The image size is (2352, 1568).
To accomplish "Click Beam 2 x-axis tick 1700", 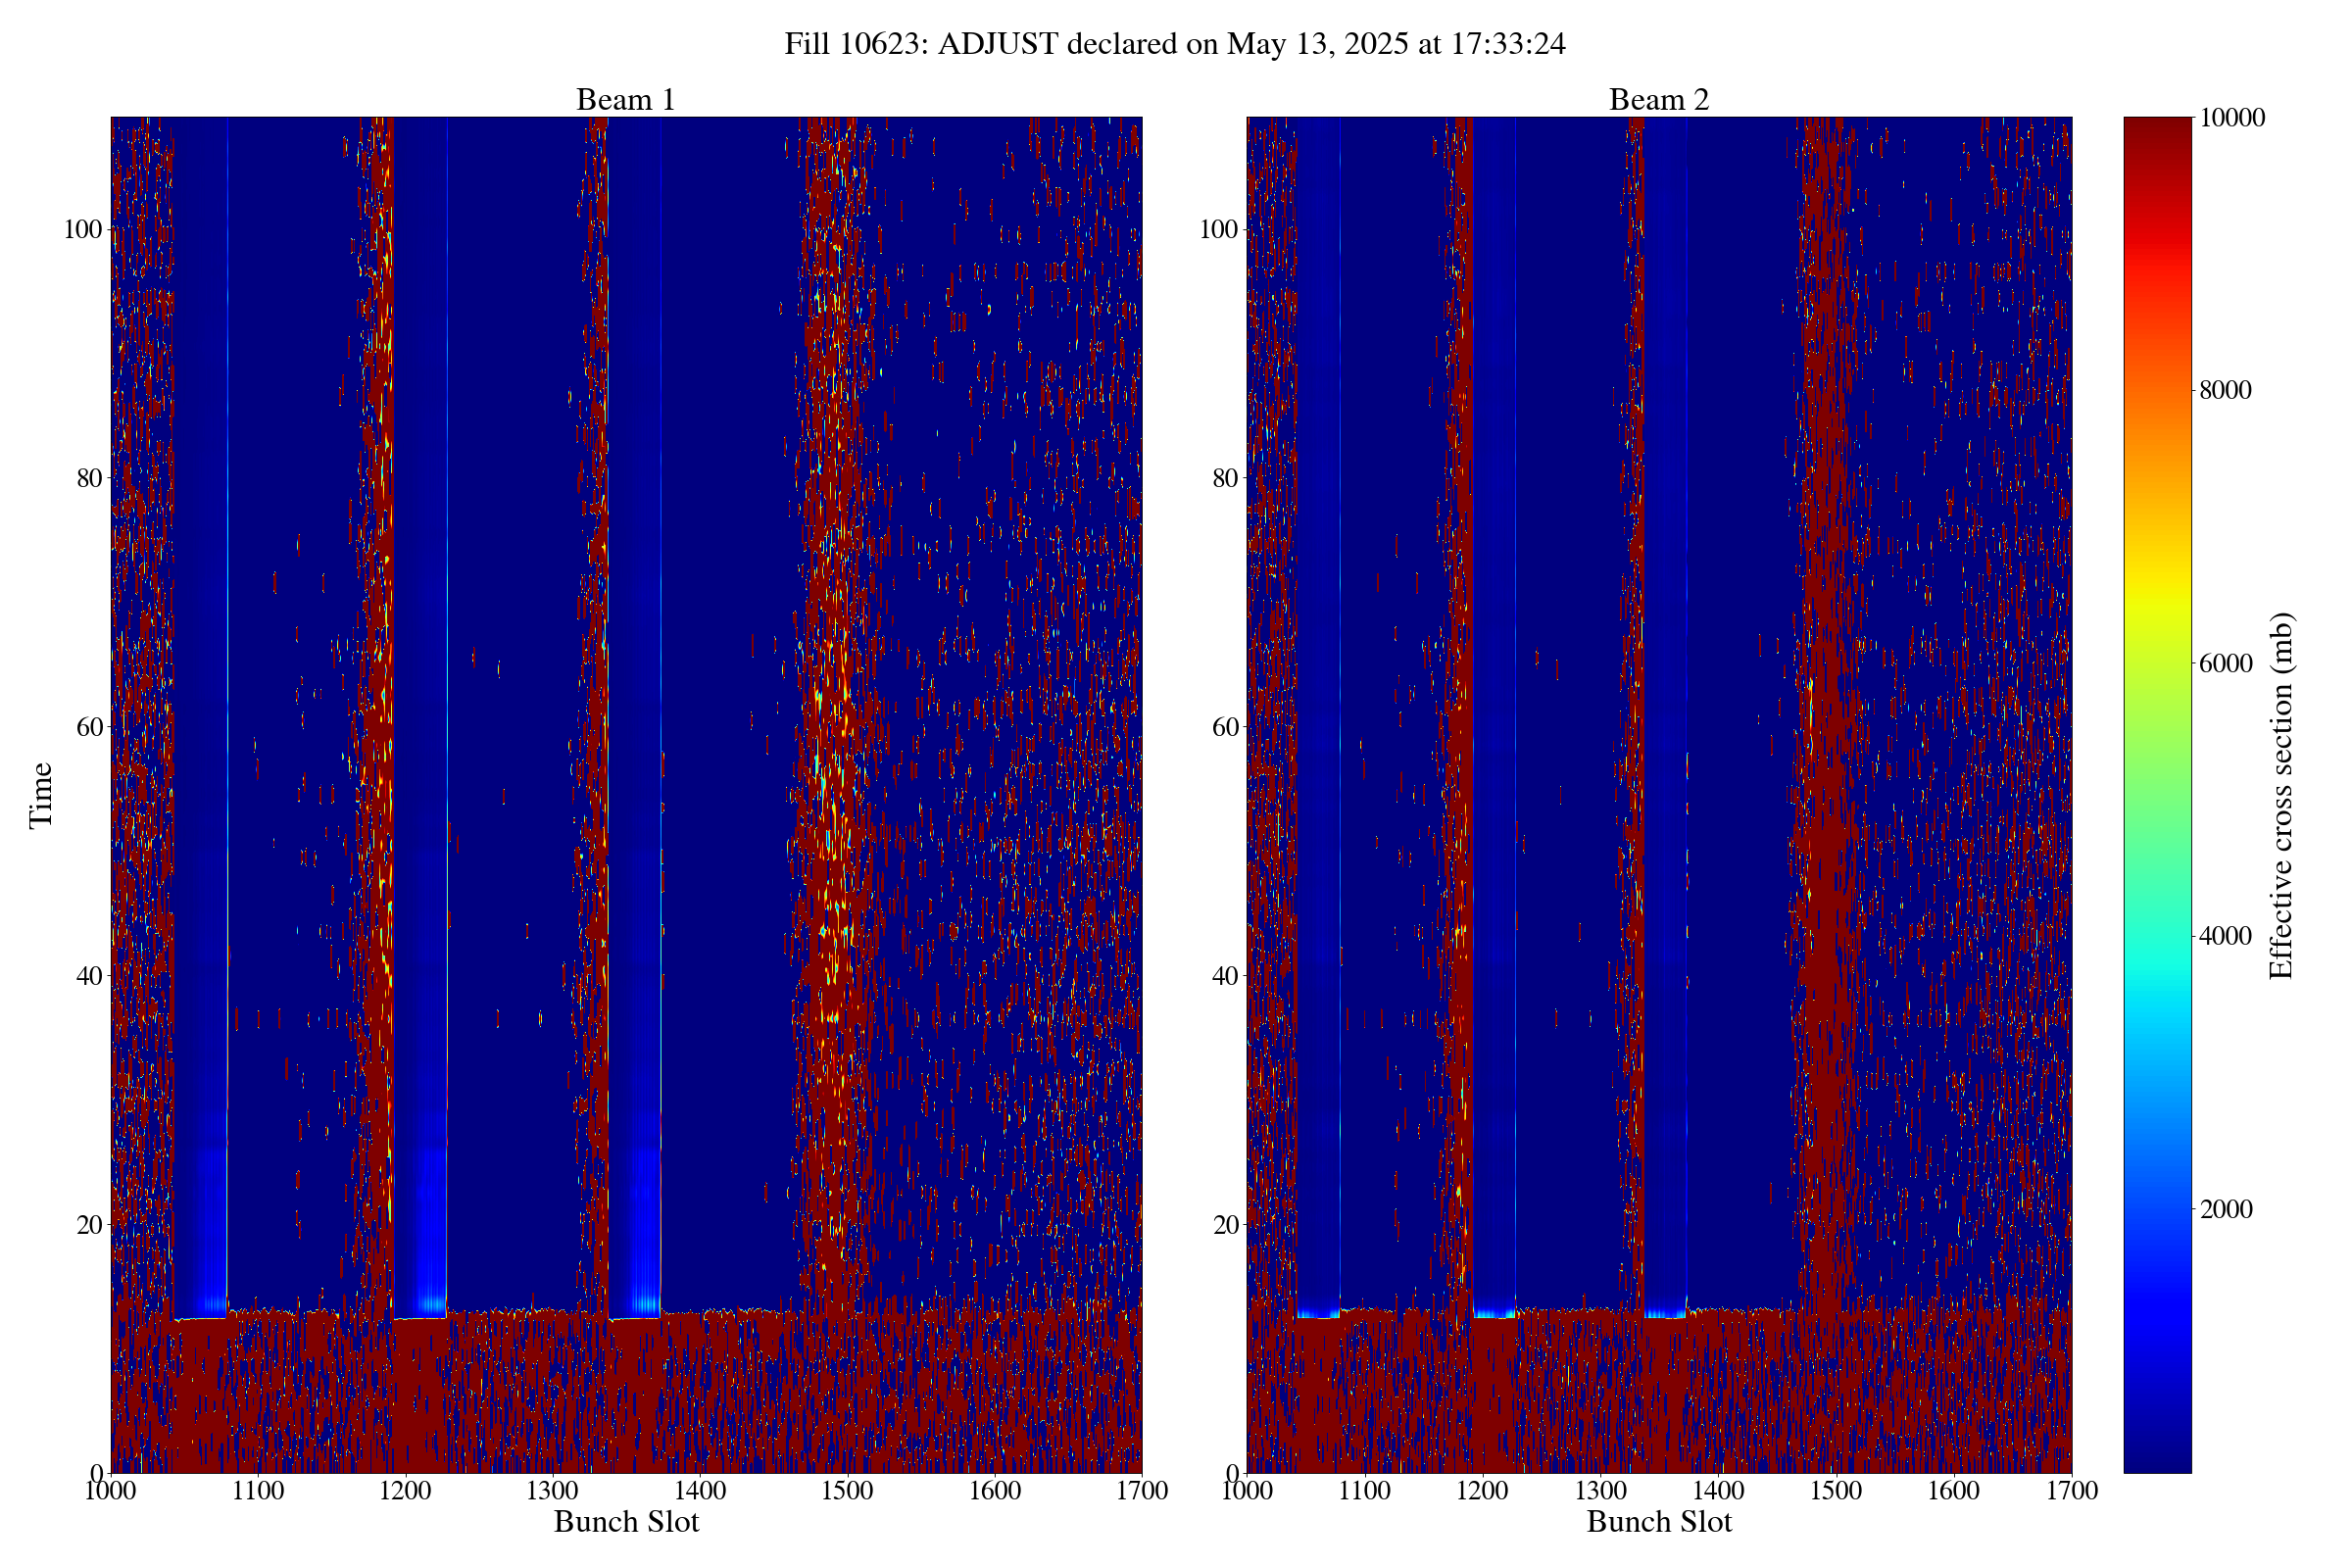I will [x=2072, y=1491].
